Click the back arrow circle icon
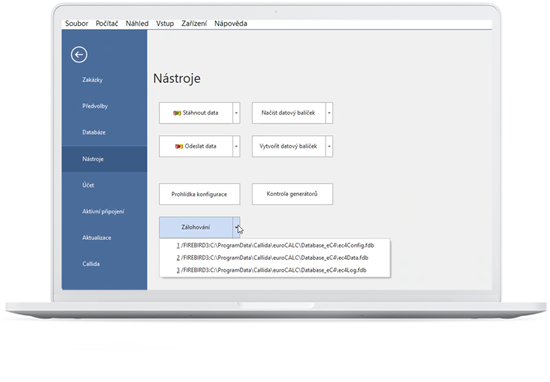Image resolution: width=550 pixels, height=382 pixels. coord(79,55)
